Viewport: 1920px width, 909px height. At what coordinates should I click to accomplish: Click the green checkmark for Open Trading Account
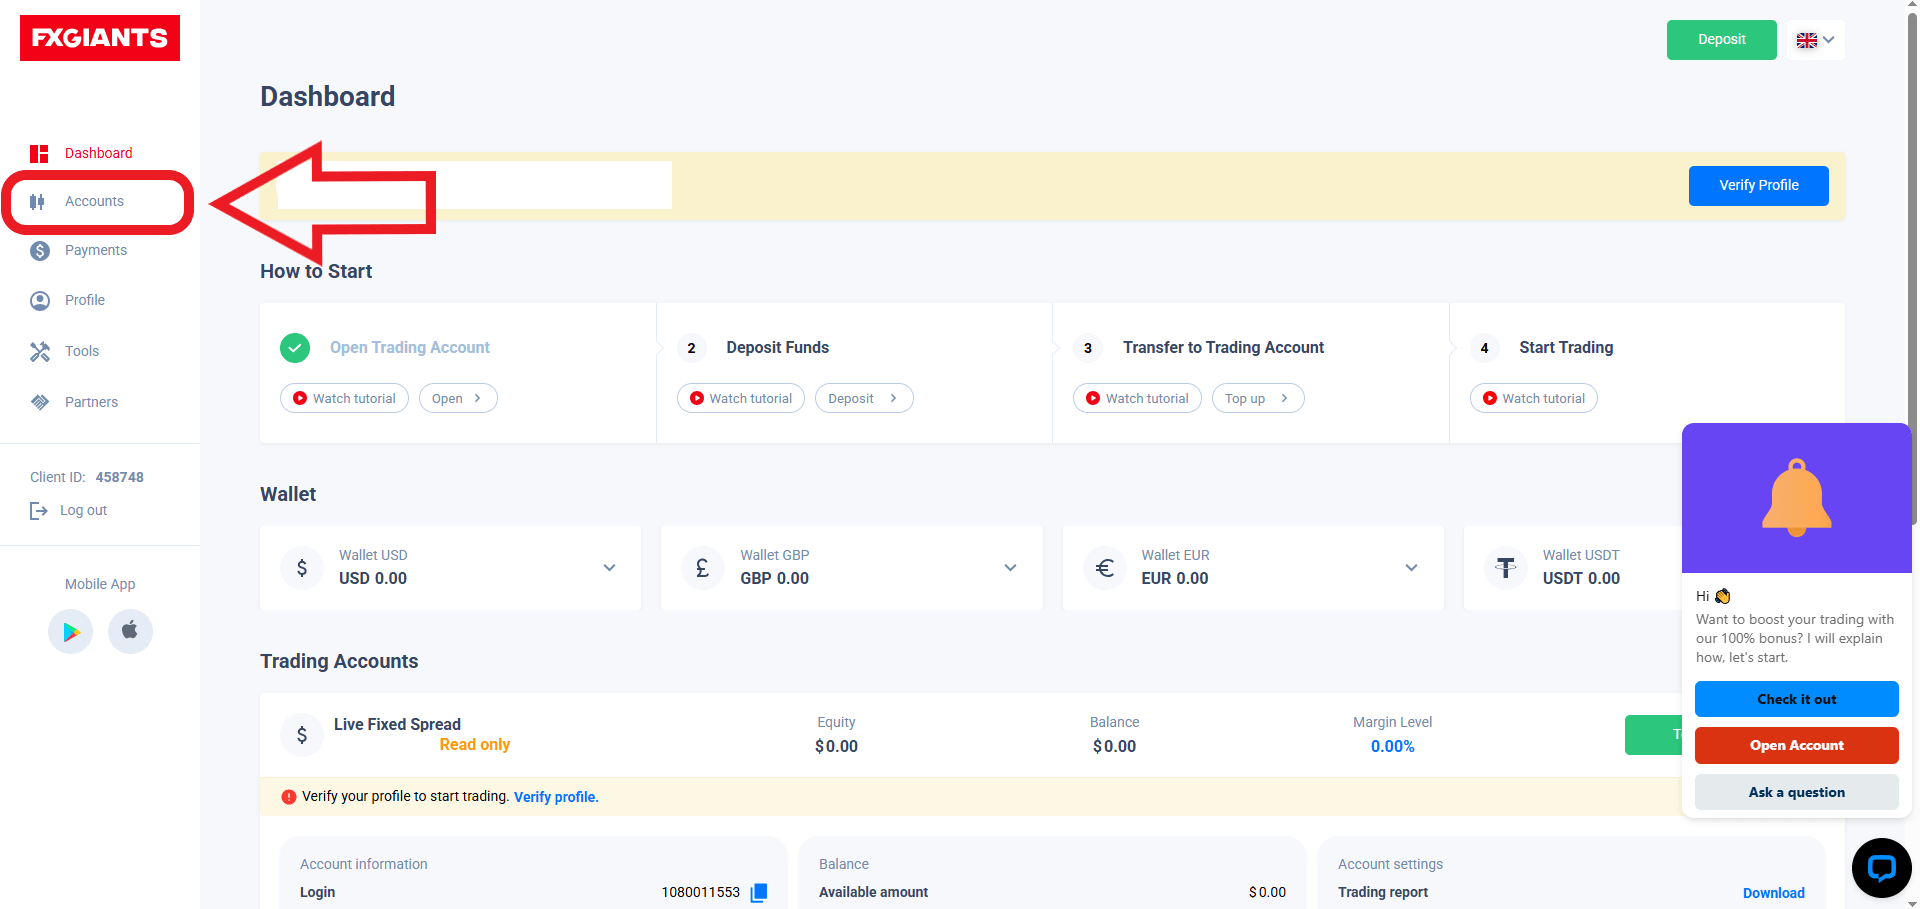tap(295, 348)
